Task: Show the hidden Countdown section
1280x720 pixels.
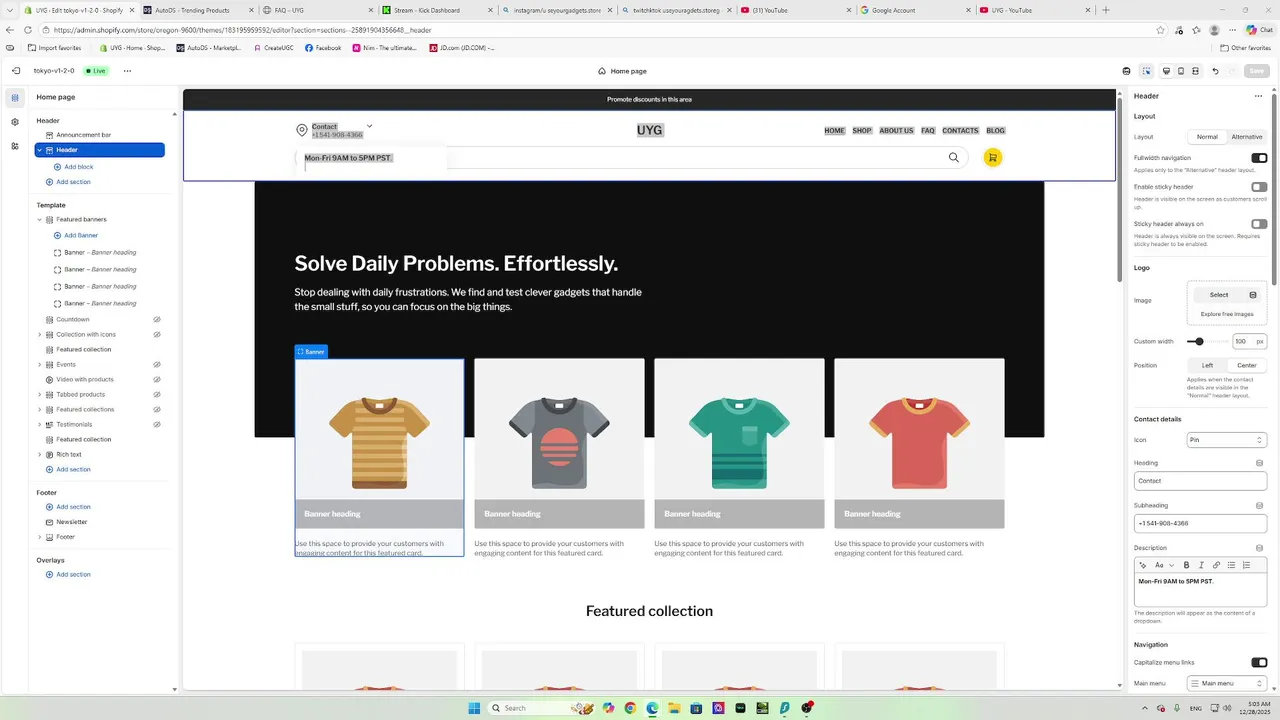Action: (x=157, y=319)
